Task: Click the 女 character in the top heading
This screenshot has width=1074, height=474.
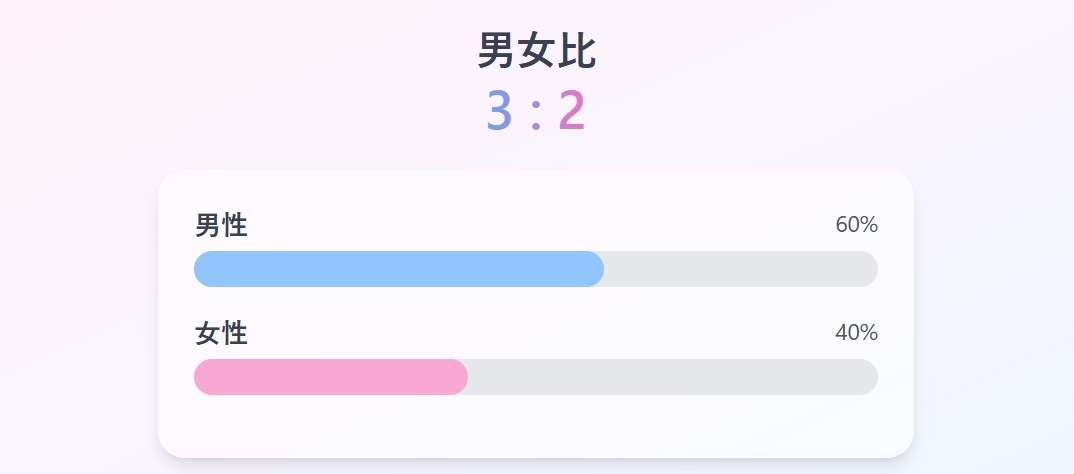Action: pyautogui.click(x=536, y=51)
